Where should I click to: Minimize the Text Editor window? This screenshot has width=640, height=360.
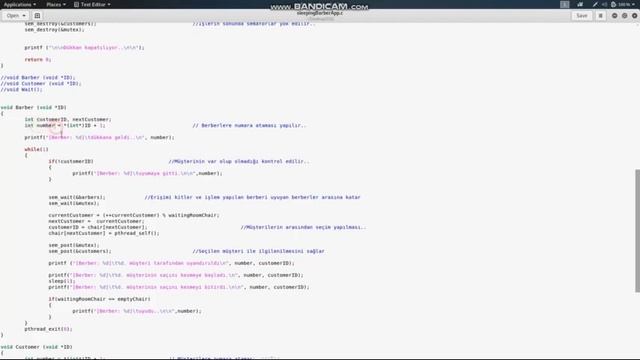(615, 16)
